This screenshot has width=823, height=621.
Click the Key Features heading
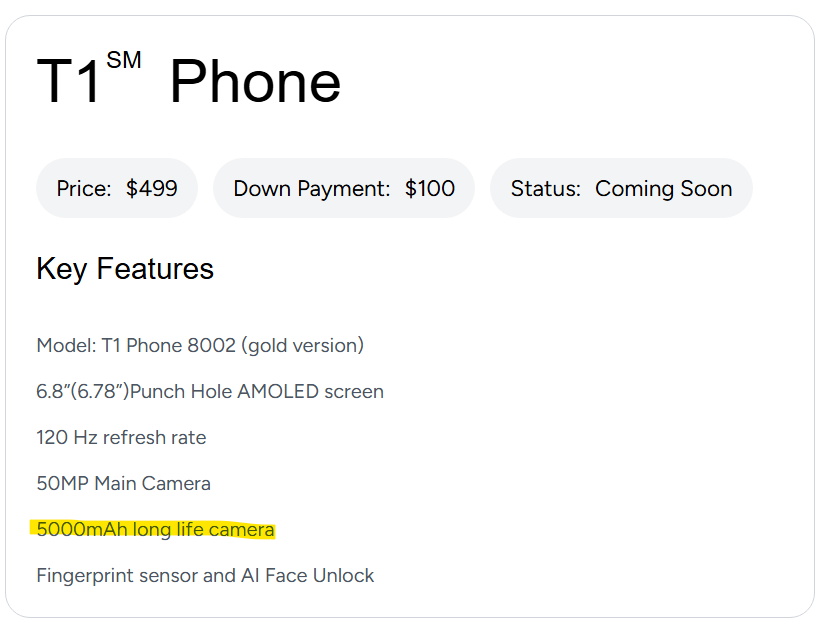click(x=125, y=269)
